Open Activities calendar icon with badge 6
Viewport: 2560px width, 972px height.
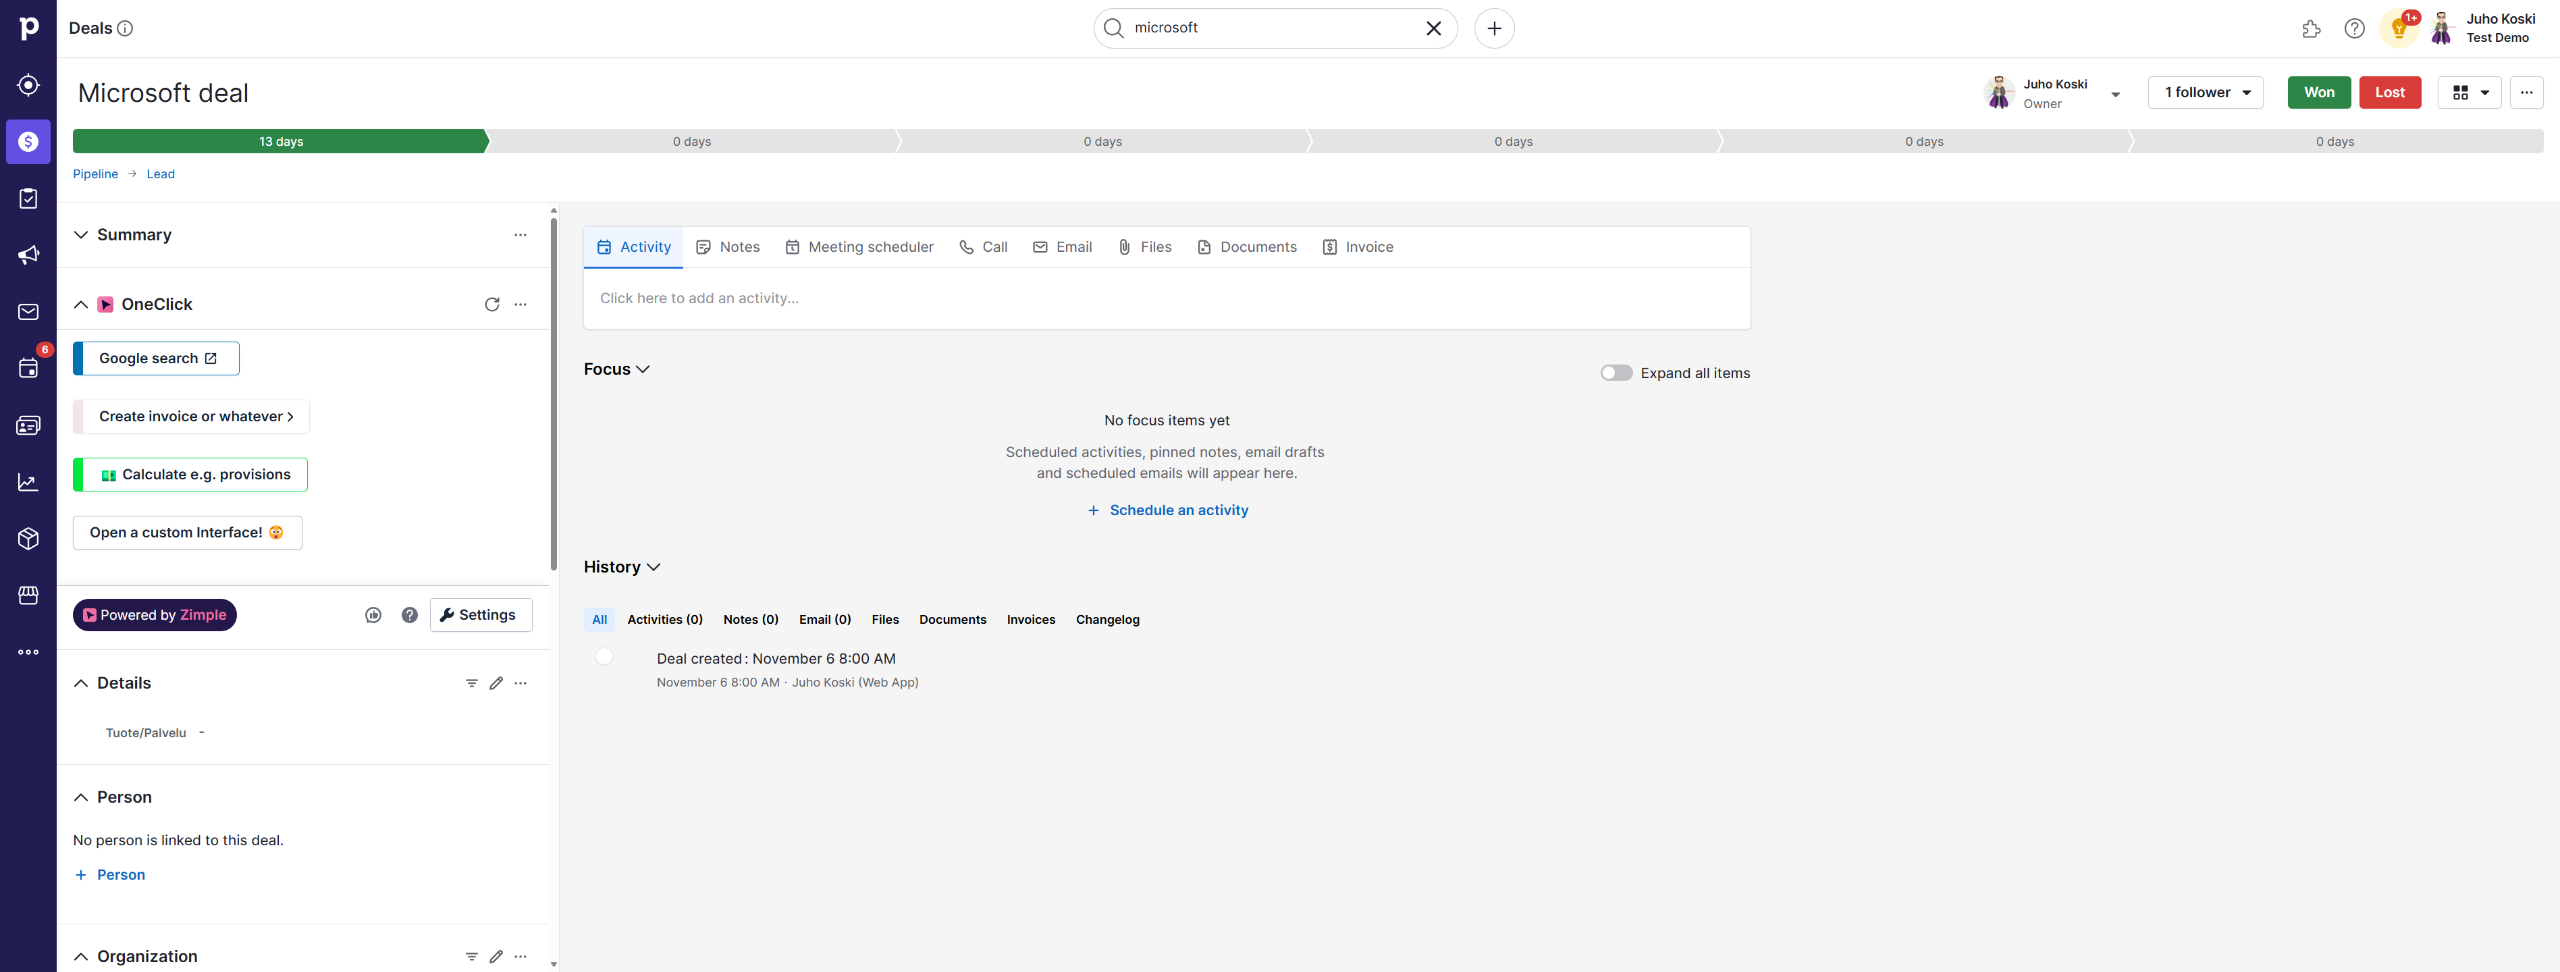[28, 368]
